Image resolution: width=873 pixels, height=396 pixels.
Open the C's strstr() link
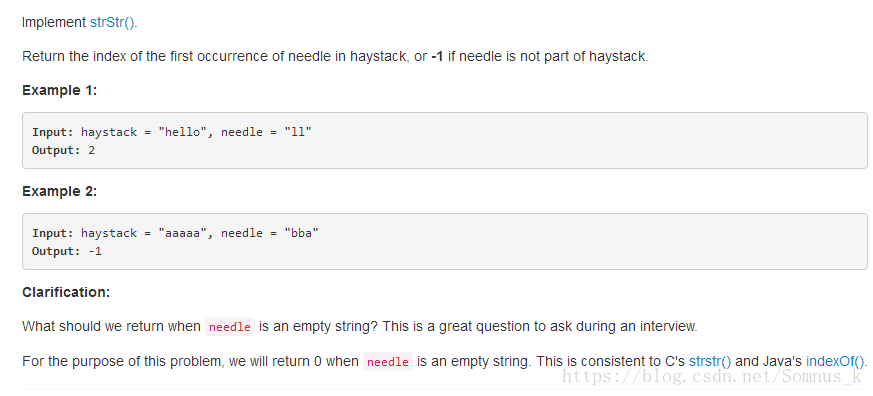[710, 361]
